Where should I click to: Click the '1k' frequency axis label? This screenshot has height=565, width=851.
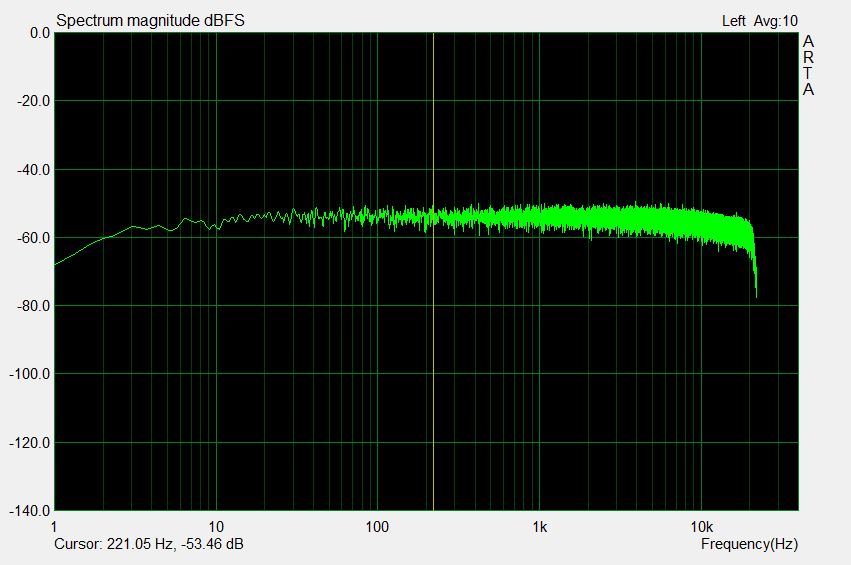[540, 527]
